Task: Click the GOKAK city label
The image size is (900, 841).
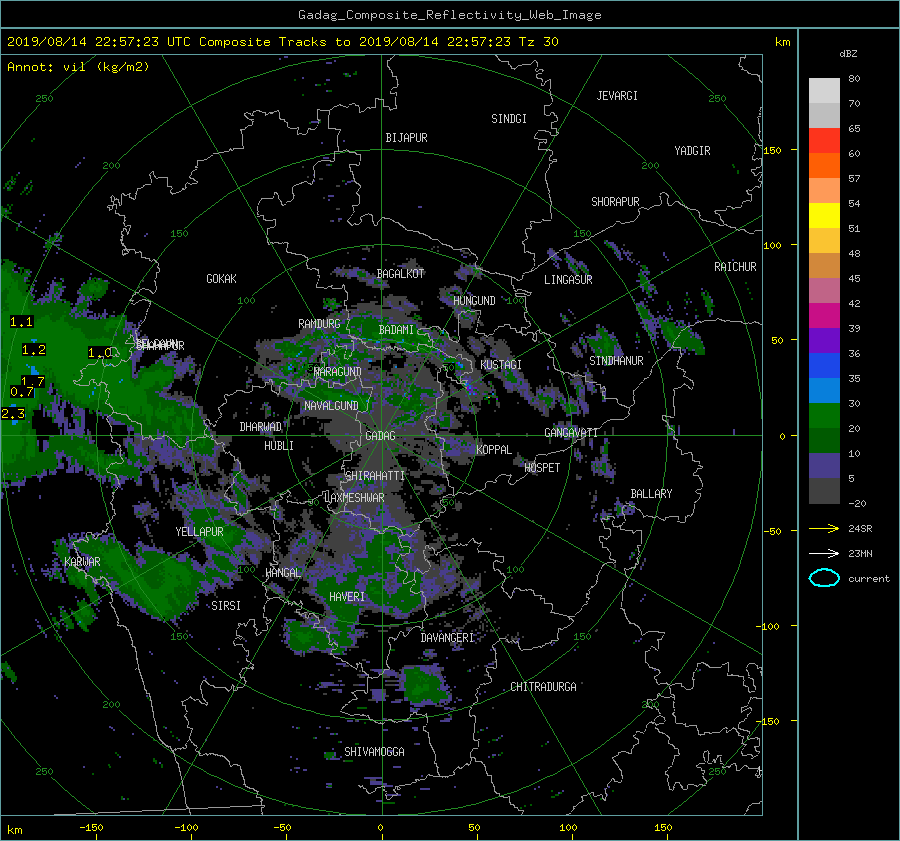Action: (222, 278)
